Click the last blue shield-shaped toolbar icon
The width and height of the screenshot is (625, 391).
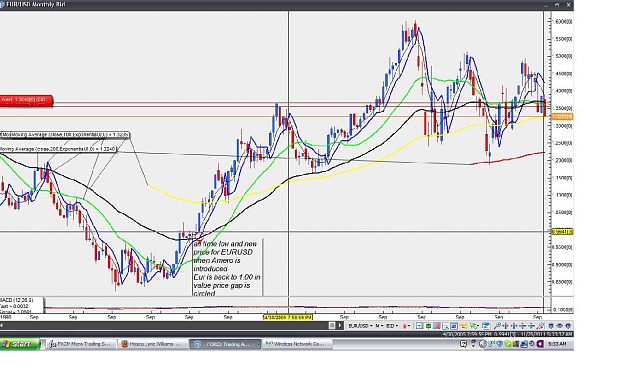(568, 326)
